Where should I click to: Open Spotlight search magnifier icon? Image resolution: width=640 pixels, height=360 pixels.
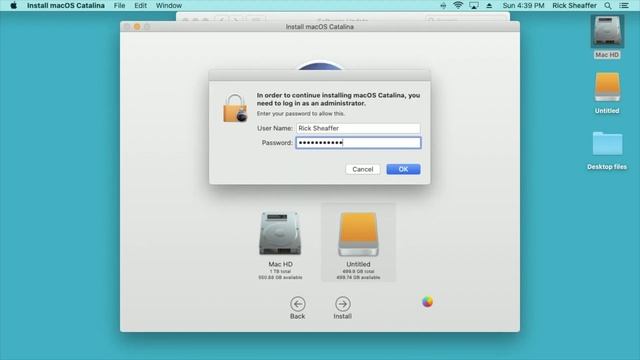(x=608, y=6)
